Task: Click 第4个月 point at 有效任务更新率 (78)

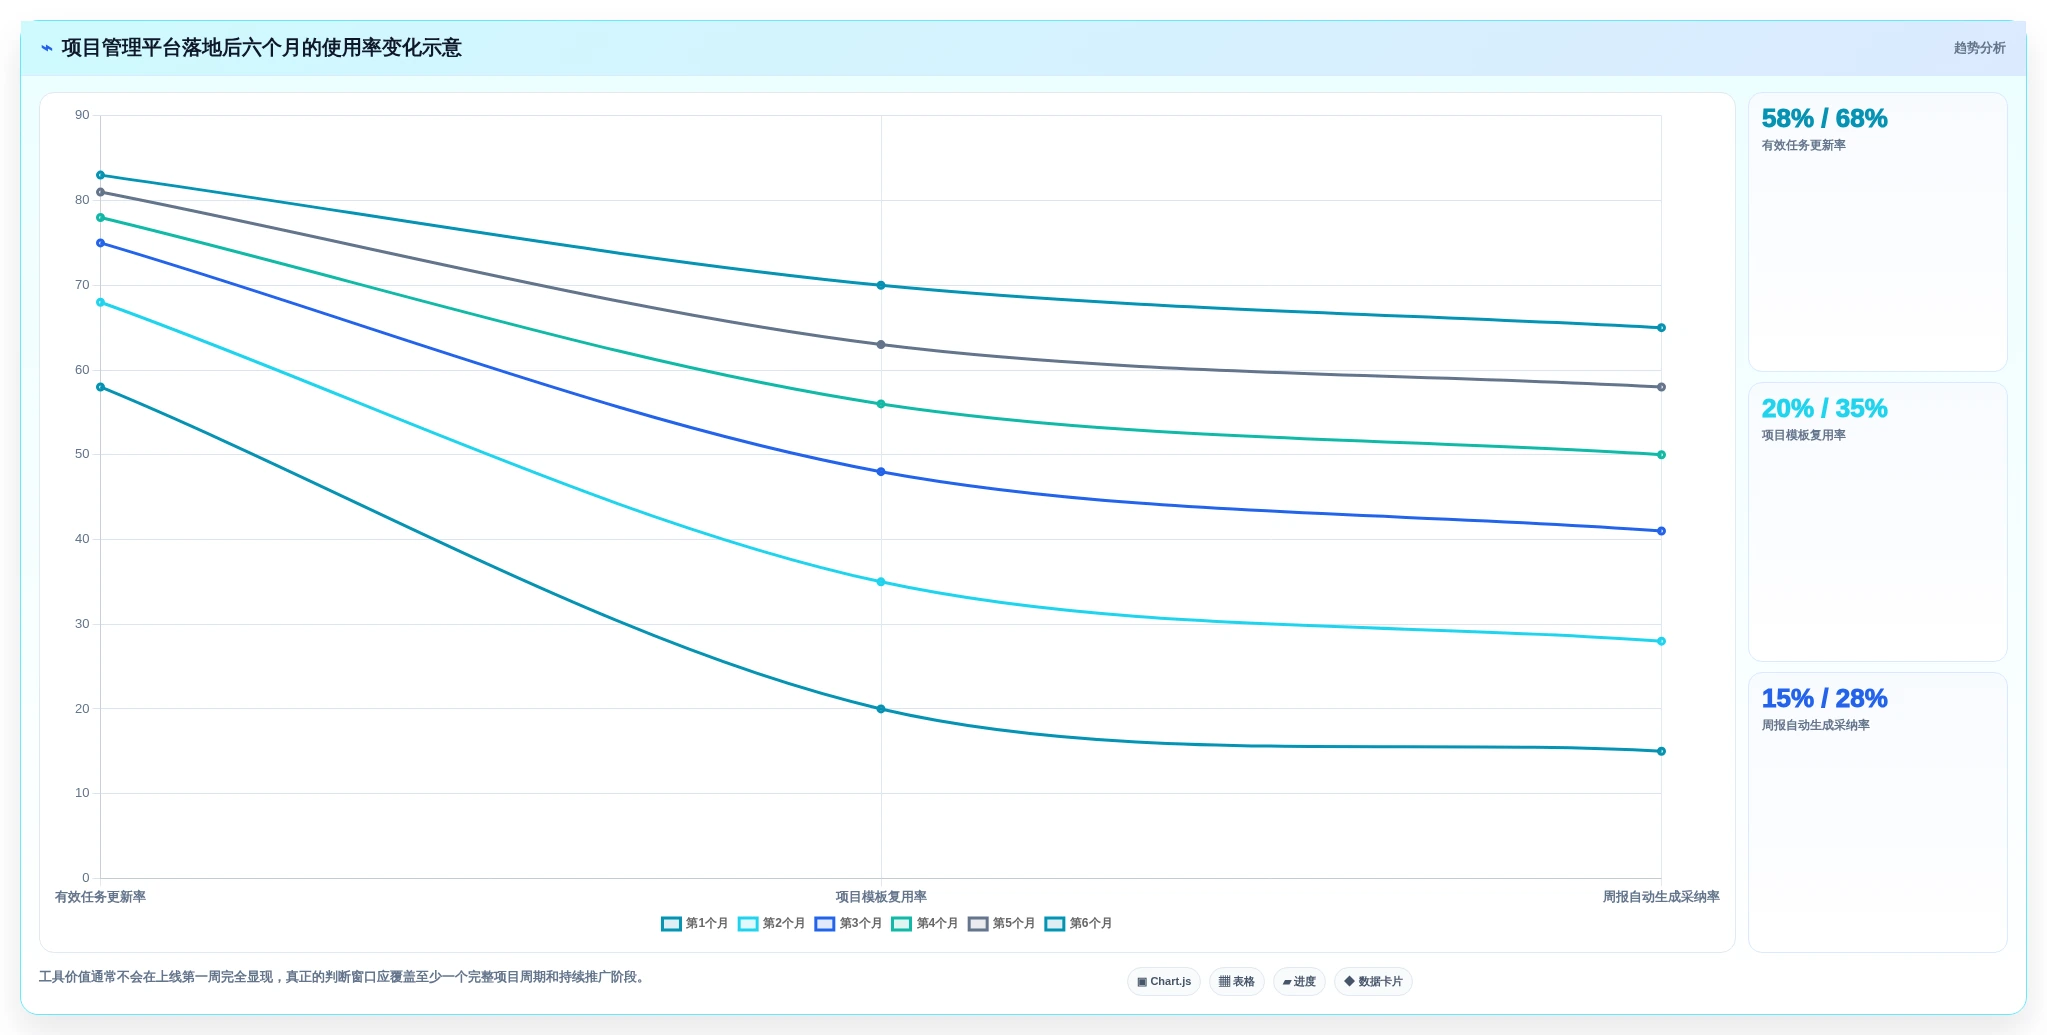Action: pyautogui.click(x=100, y=218)
